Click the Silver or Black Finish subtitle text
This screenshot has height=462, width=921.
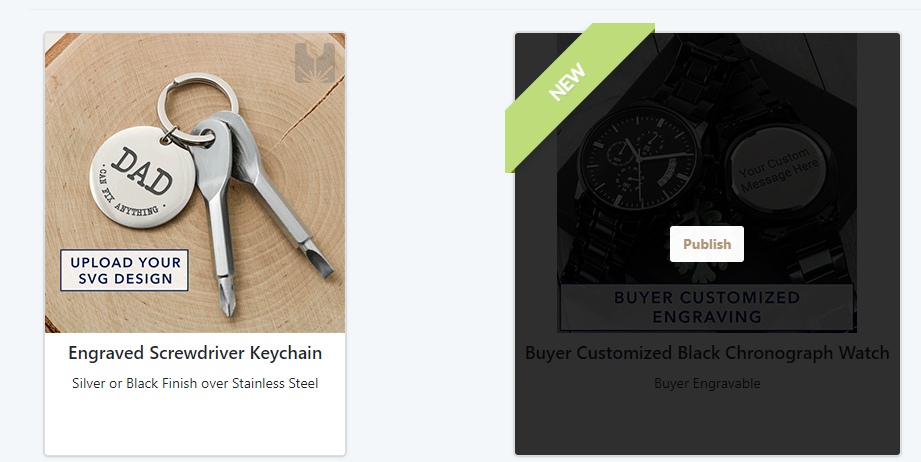coord(195,383)
